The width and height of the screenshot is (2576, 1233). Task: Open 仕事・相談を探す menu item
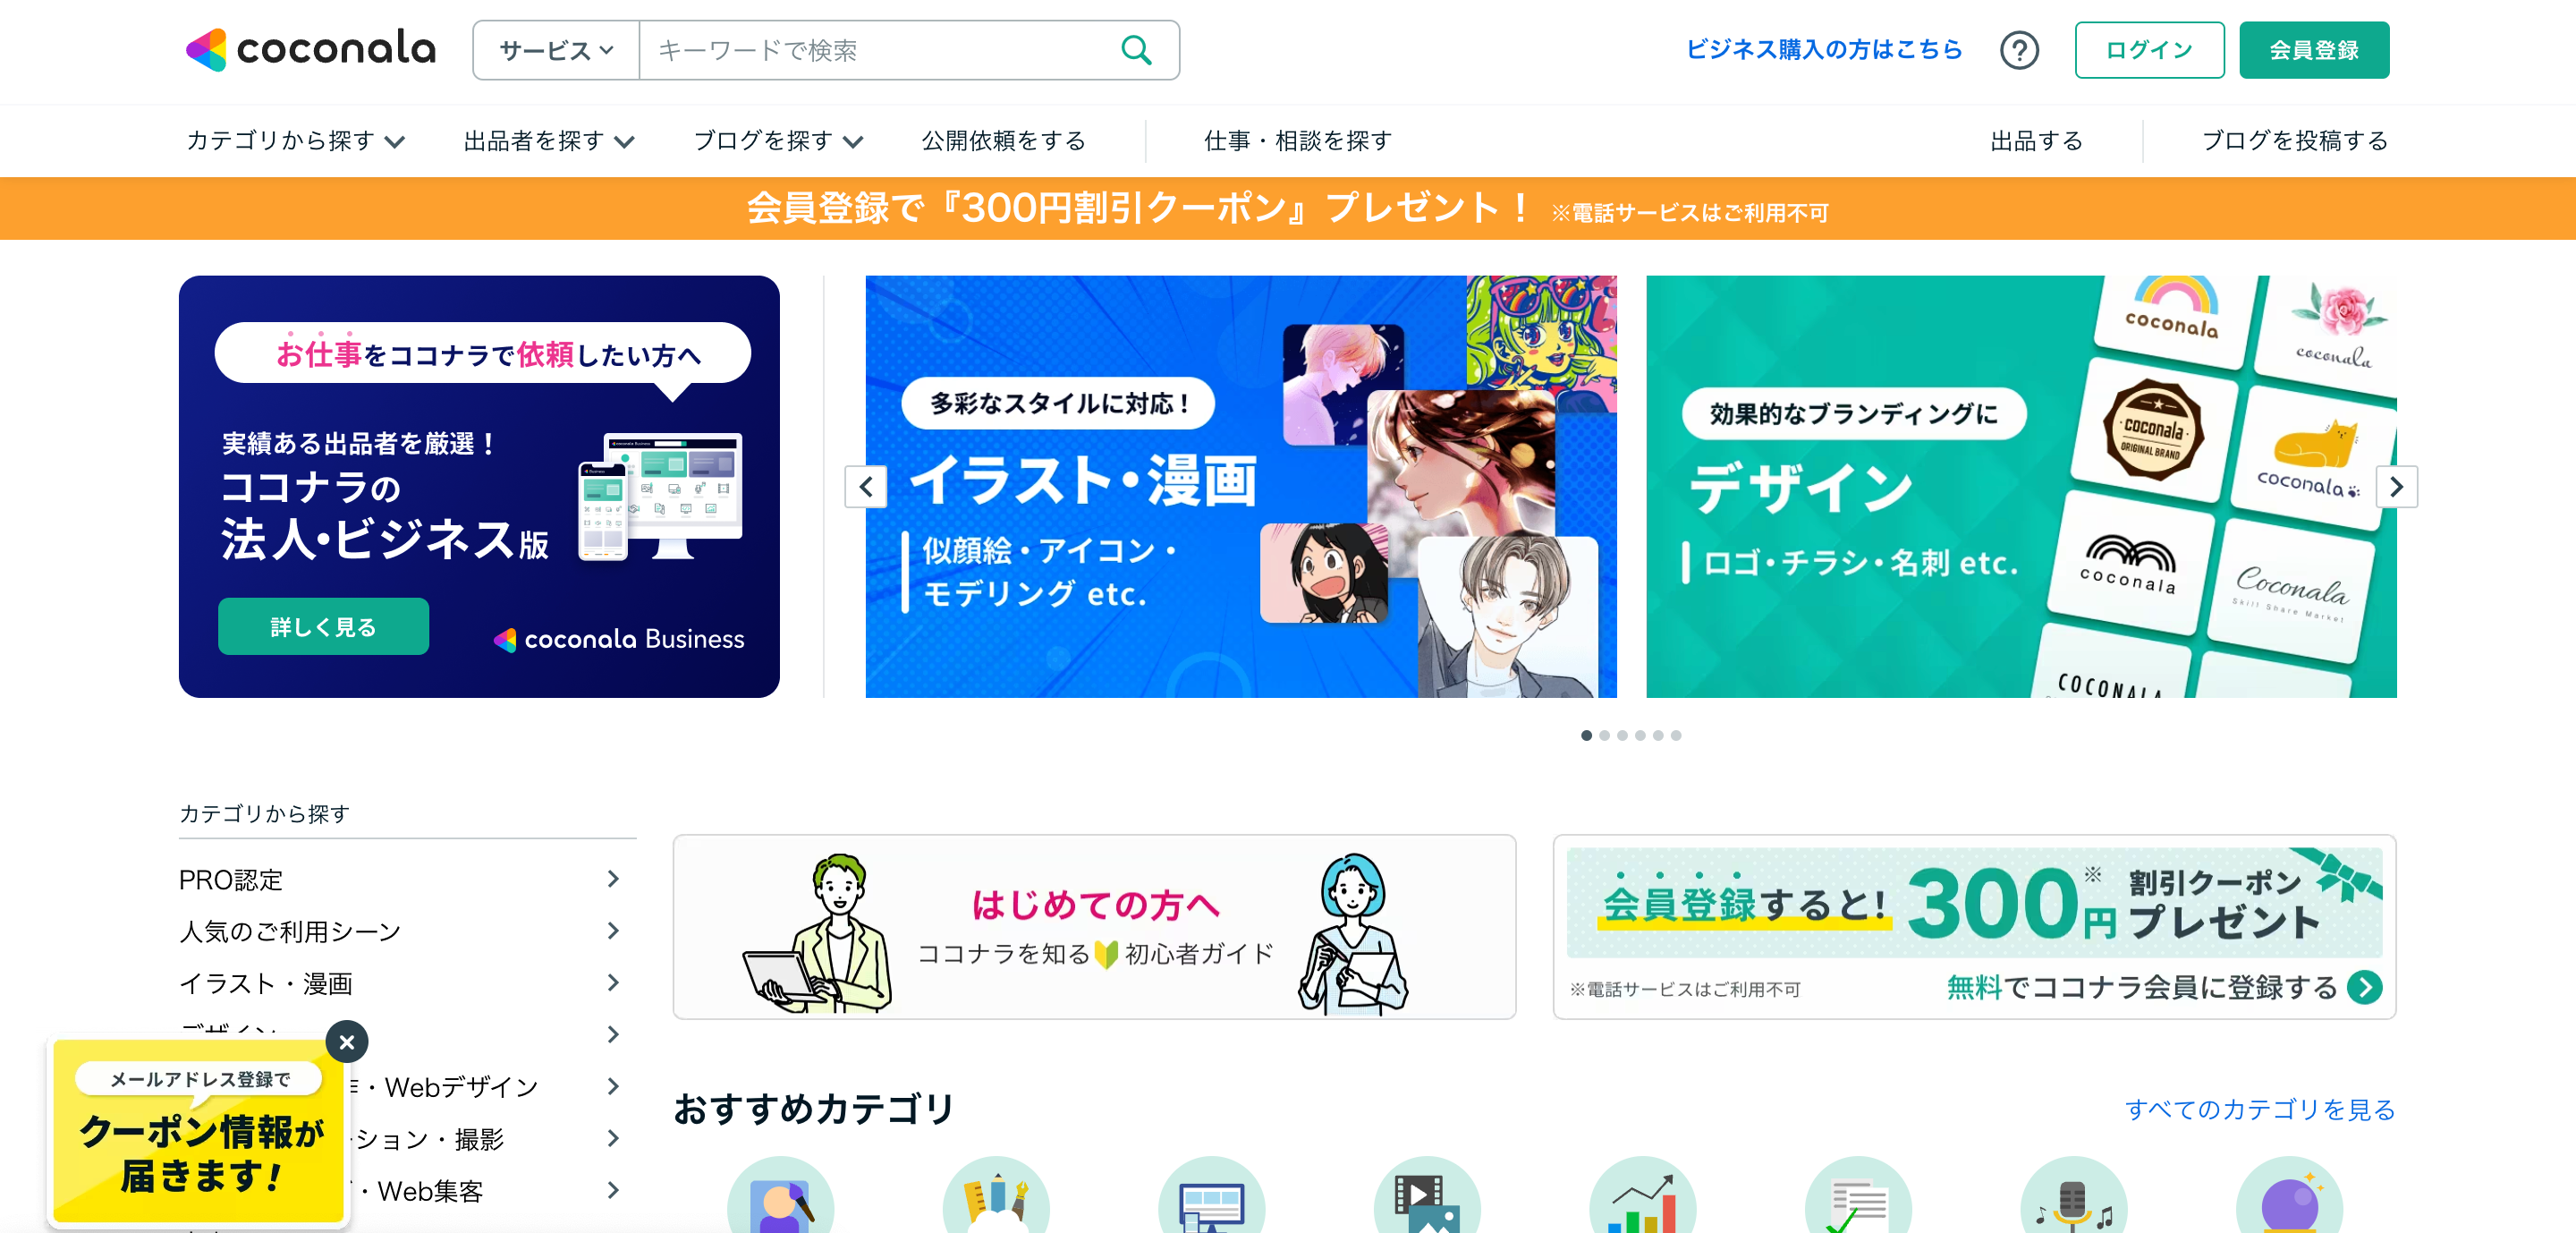(1298, 141)
